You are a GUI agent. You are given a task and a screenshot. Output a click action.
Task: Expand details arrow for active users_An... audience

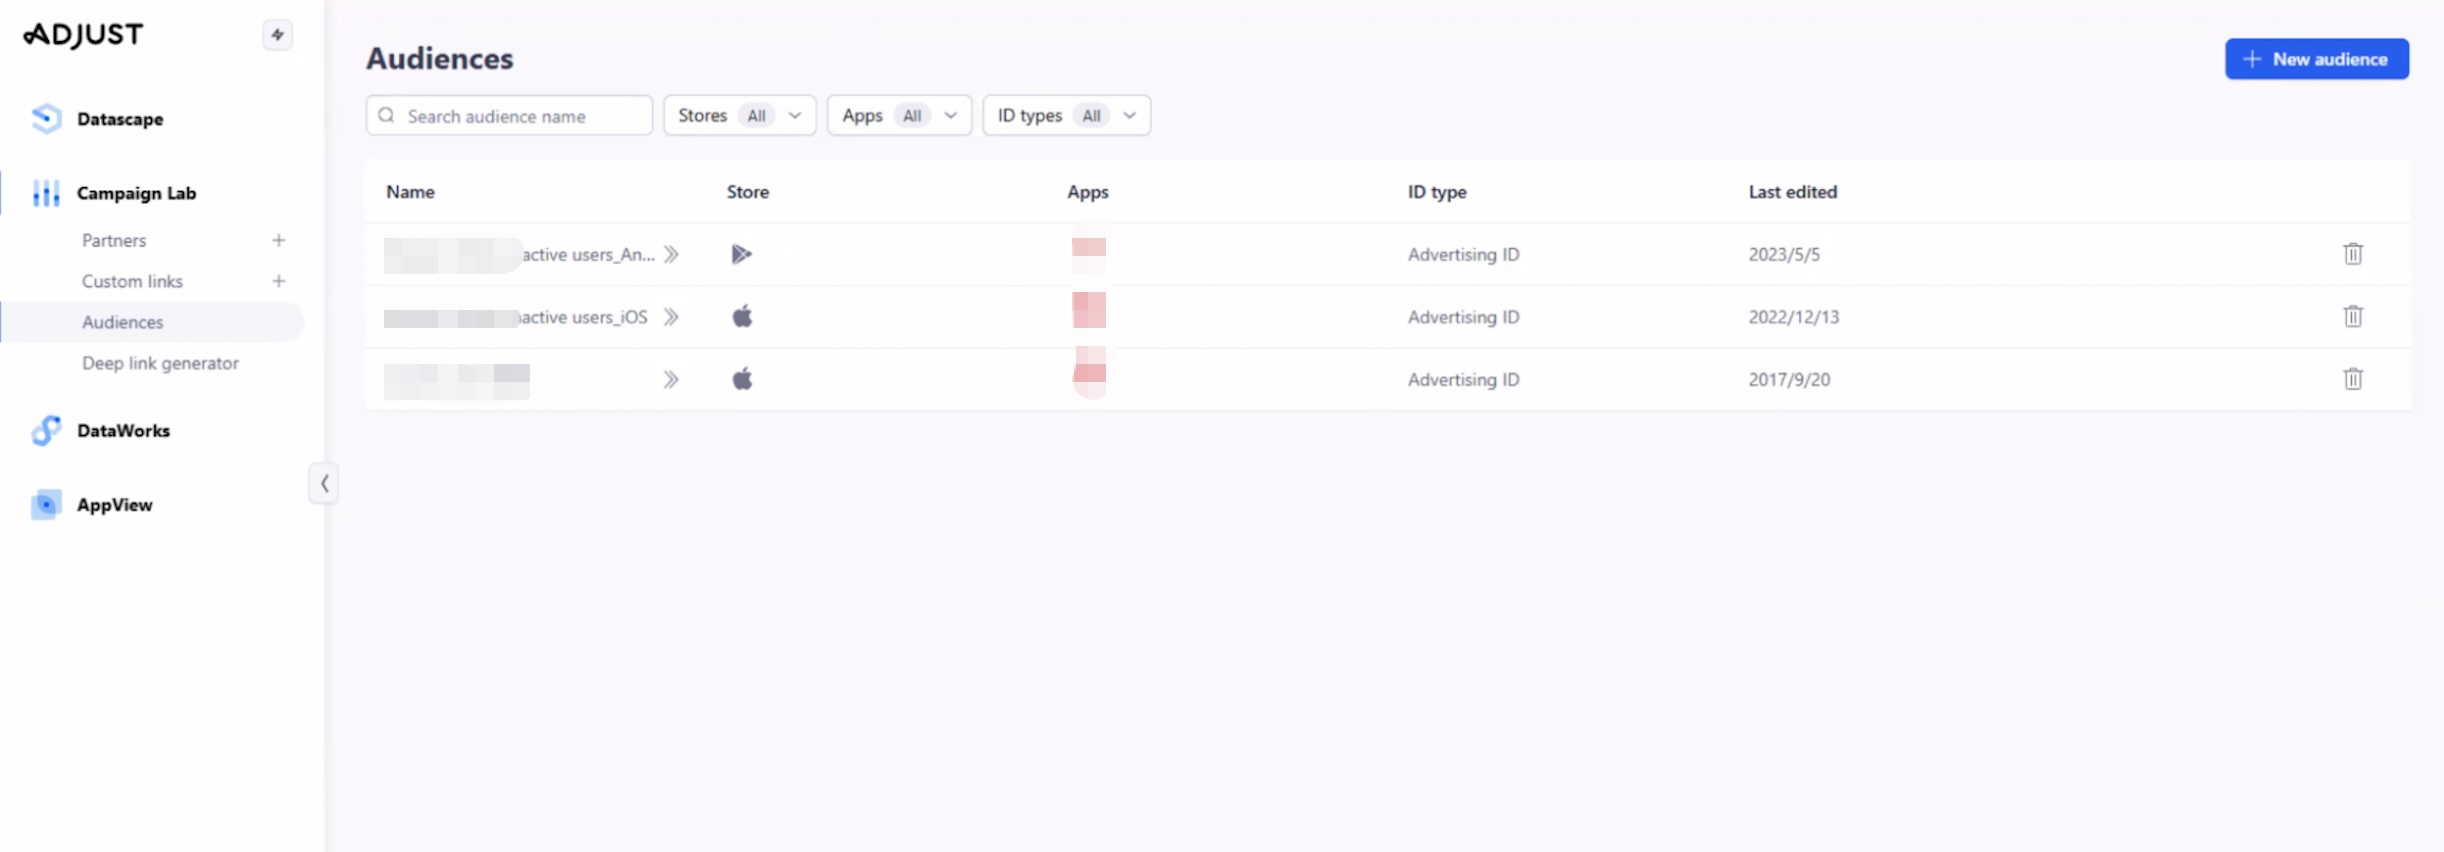pos(671,254)
